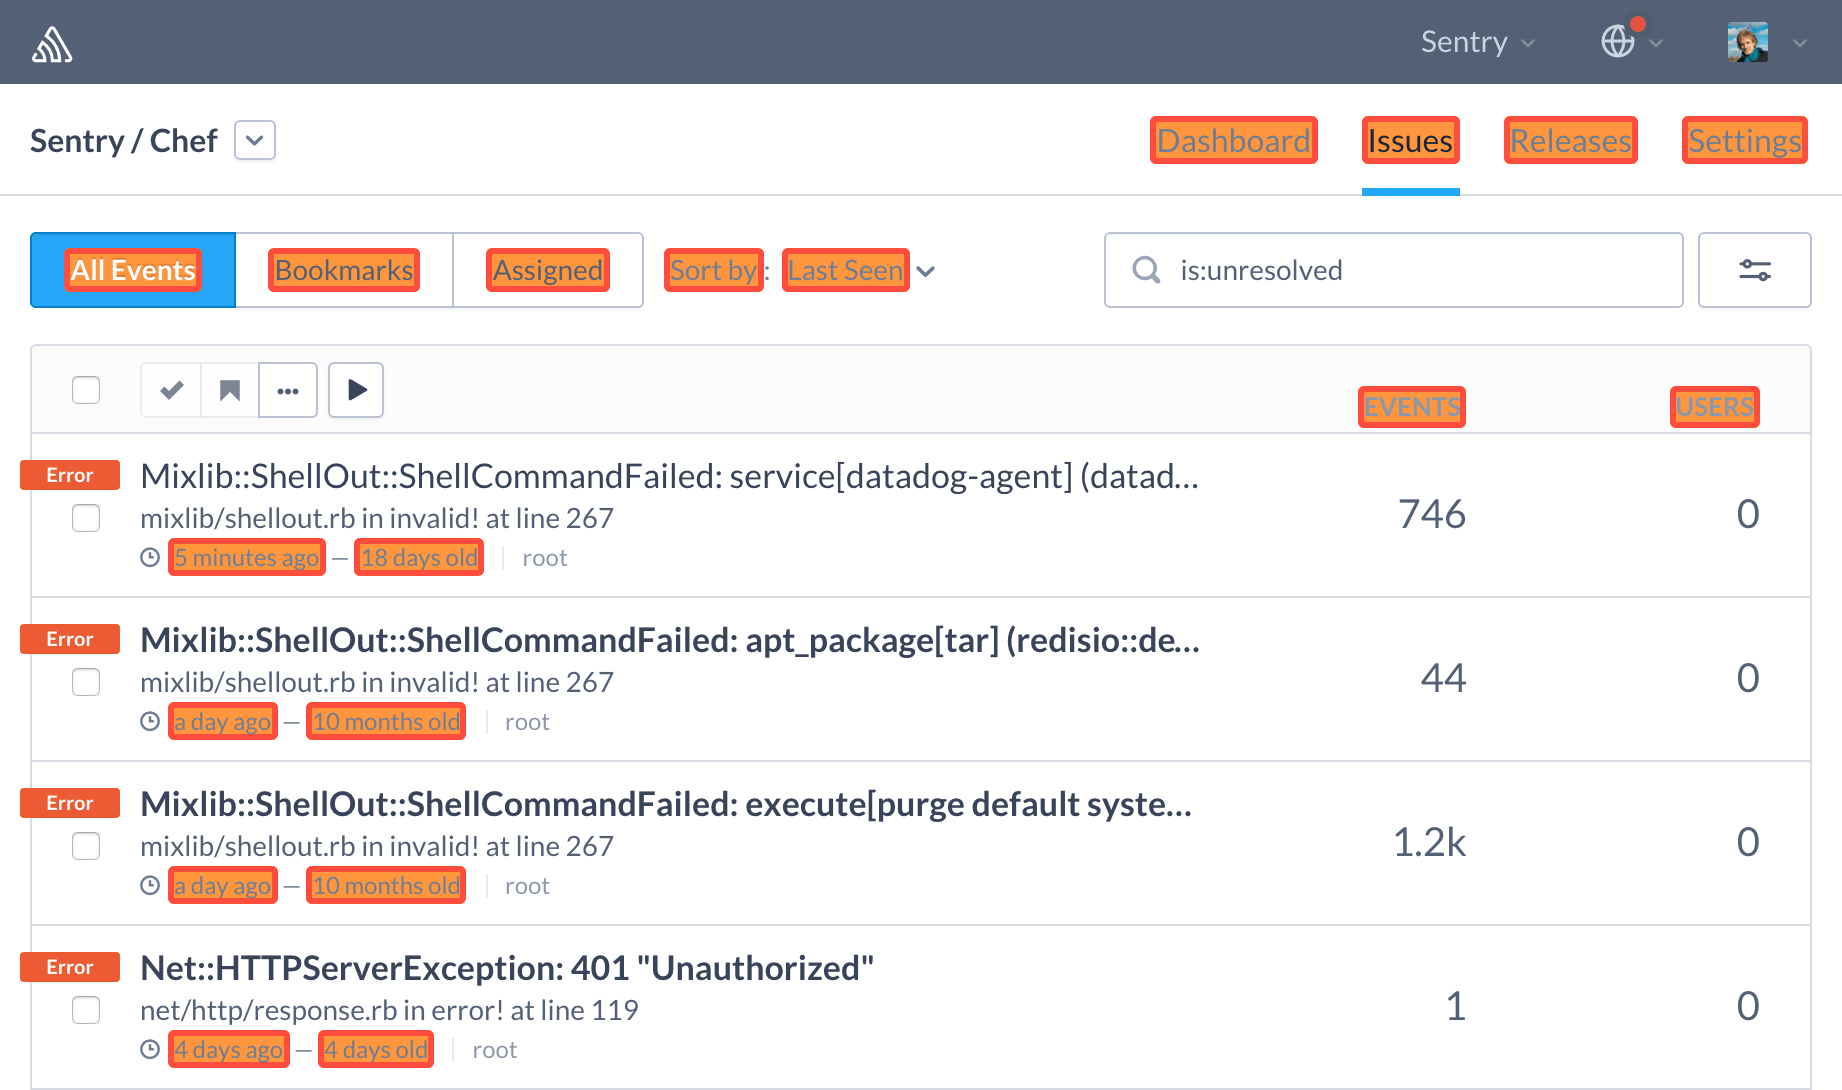Screen dimensions: 1842x1090
Task: Click the event count 1.2k
Action: pos(1430,842)
